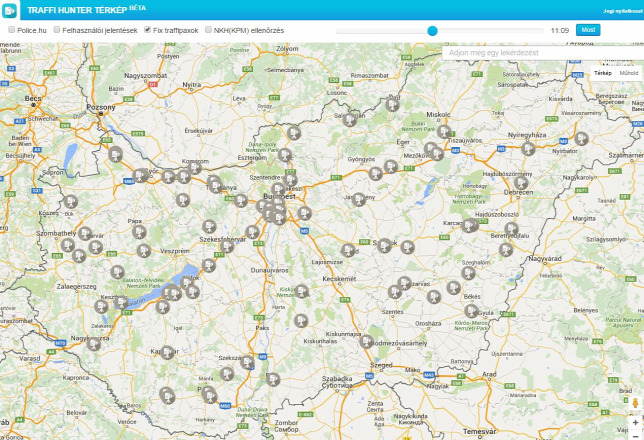This screenshot has height=440, width=644.
Task: Select the camera marker at Berettyóújfalu
Action: tap(511, 229)
